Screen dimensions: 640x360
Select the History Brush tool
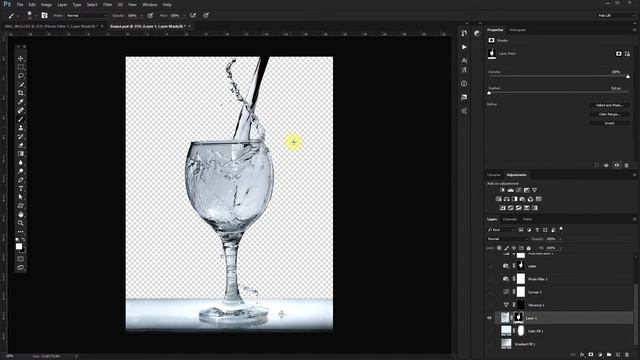tap(20, 136)
